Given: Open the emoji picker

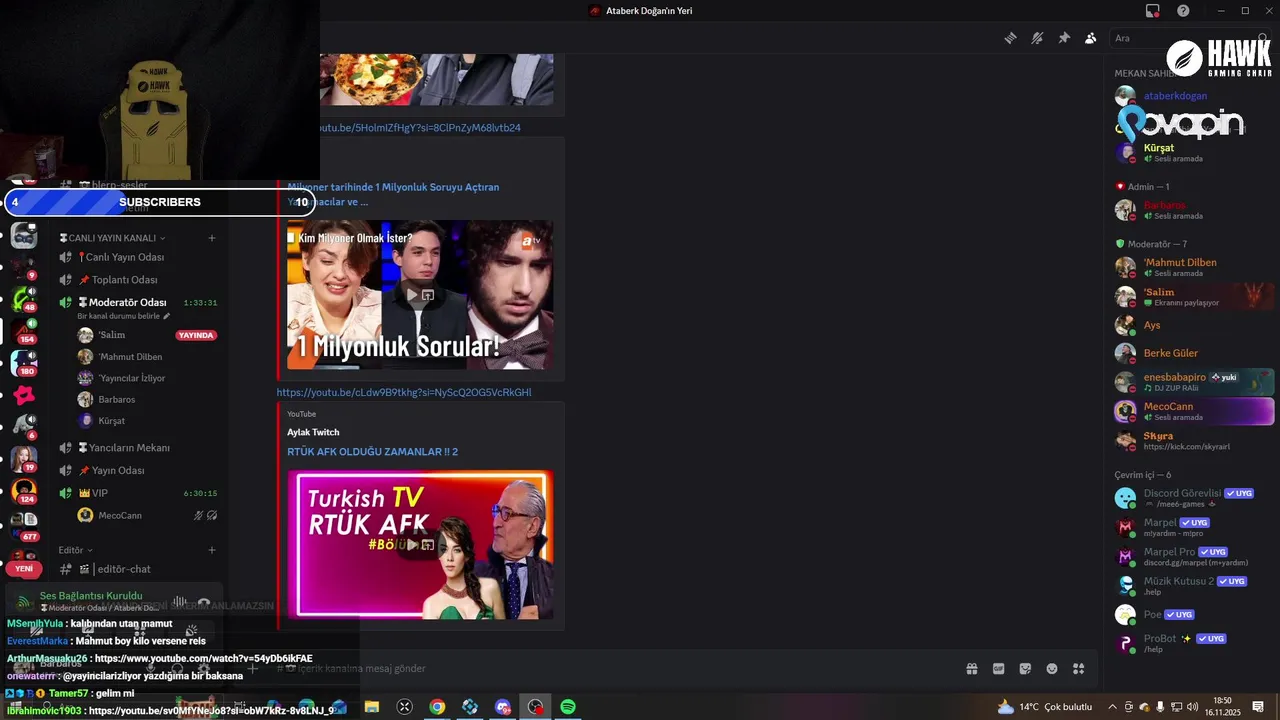Looking at the screenshot, I should coord(1052,668).
